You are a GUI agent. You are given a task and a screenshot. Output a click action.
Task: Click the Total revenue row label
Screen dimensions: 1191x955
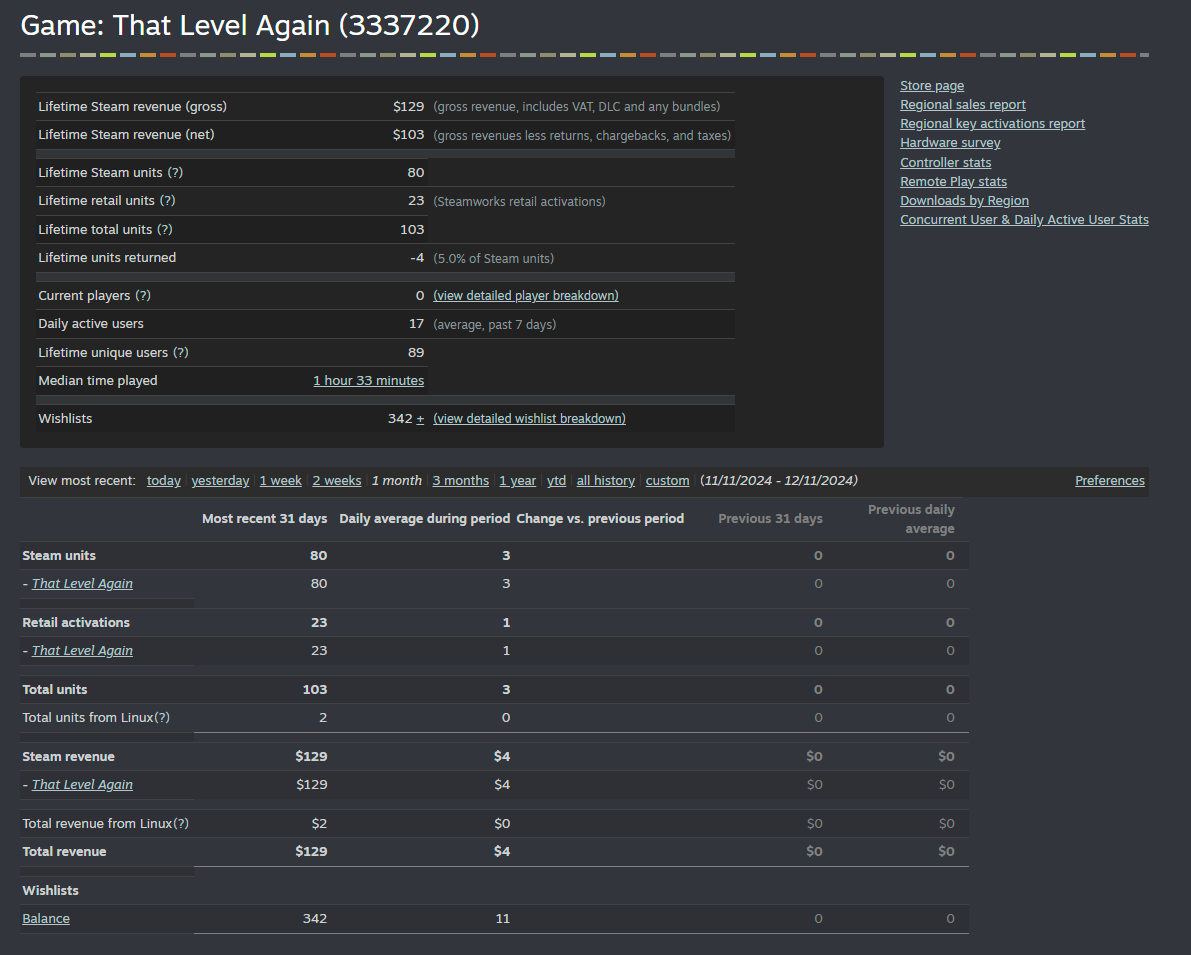click(65, 852)
